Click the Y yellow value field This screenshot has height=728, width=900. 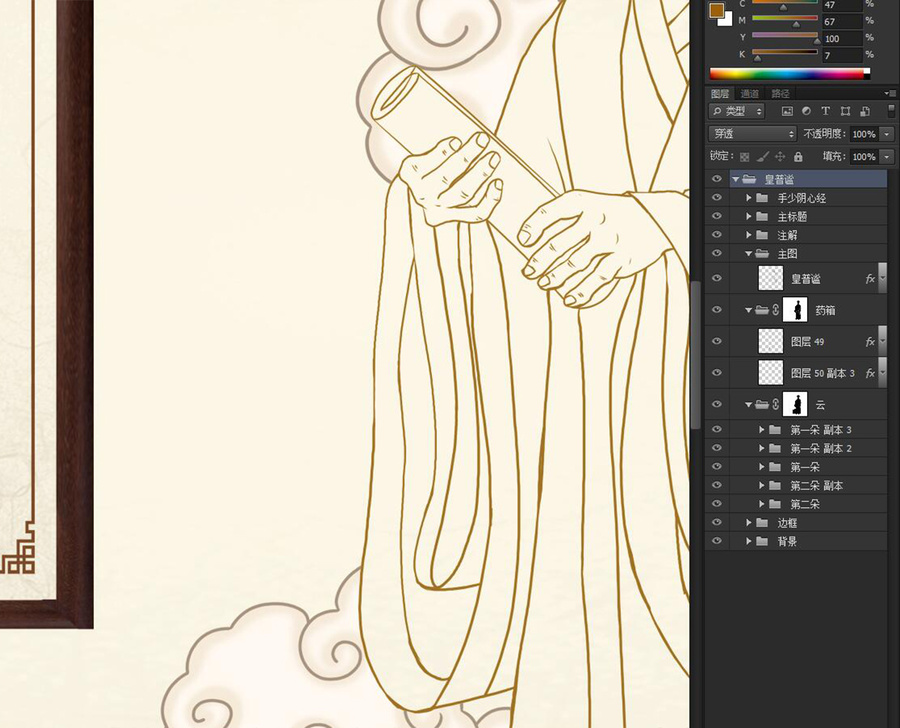pyautogui.click(x=841, y=38)
